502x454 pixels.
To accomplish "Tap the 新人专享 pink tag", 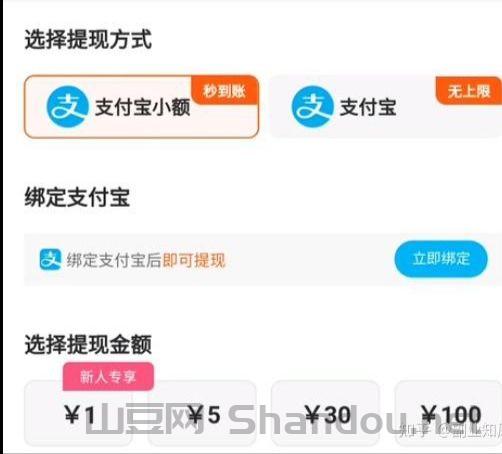I will click(108, 376).
